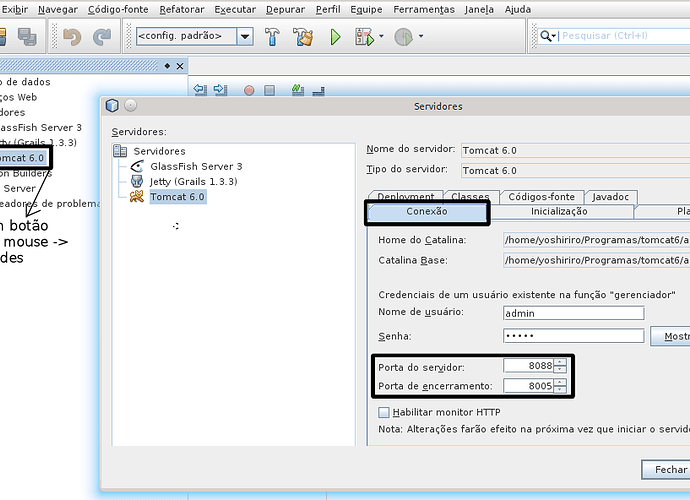This screenshot has width=690, height=500.
Task: Close the side panel with X icon
Action: (x=180, y=66)
